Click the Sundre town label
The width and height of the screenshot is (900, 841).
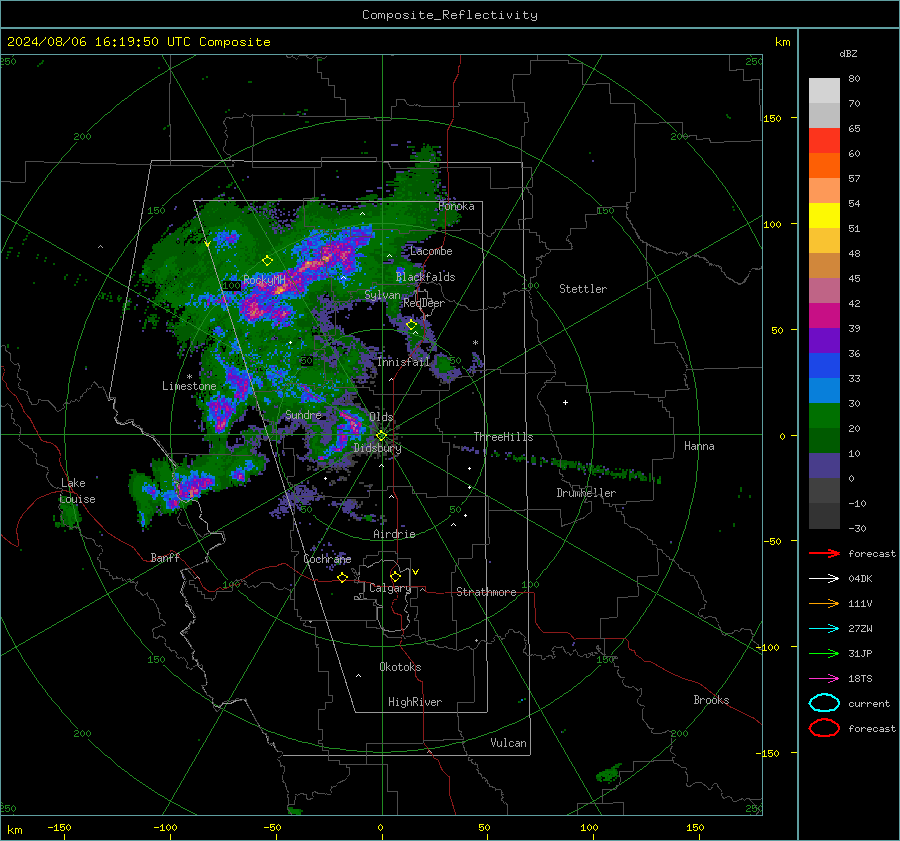(303, 414)
